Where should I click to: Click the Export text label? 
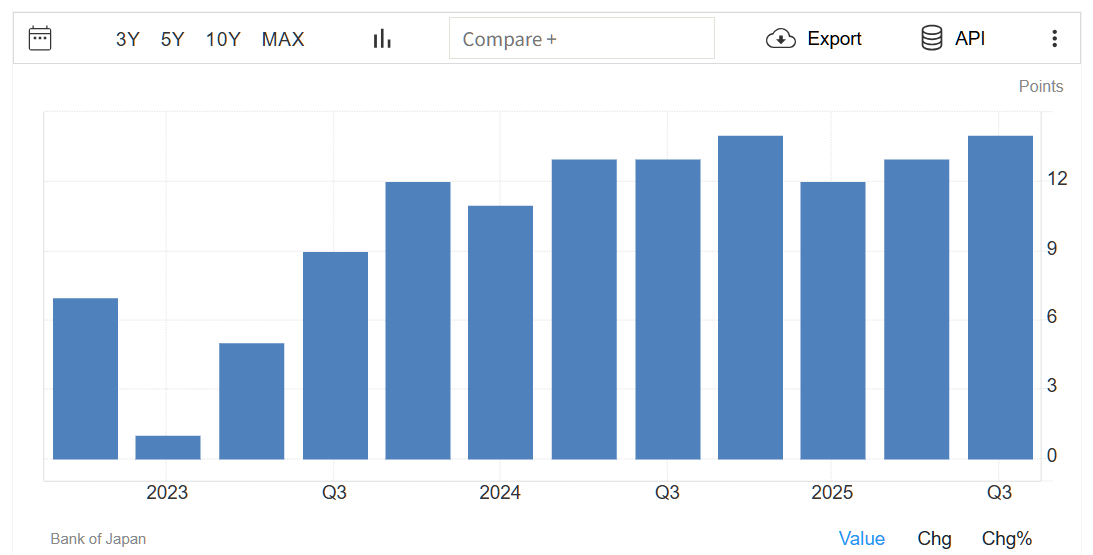coord(834,39)
